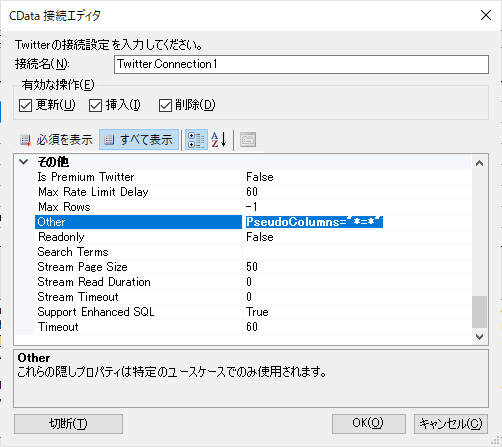Select the Other property row
Viewport: 502px width, 447px height.
pos(138,222)
